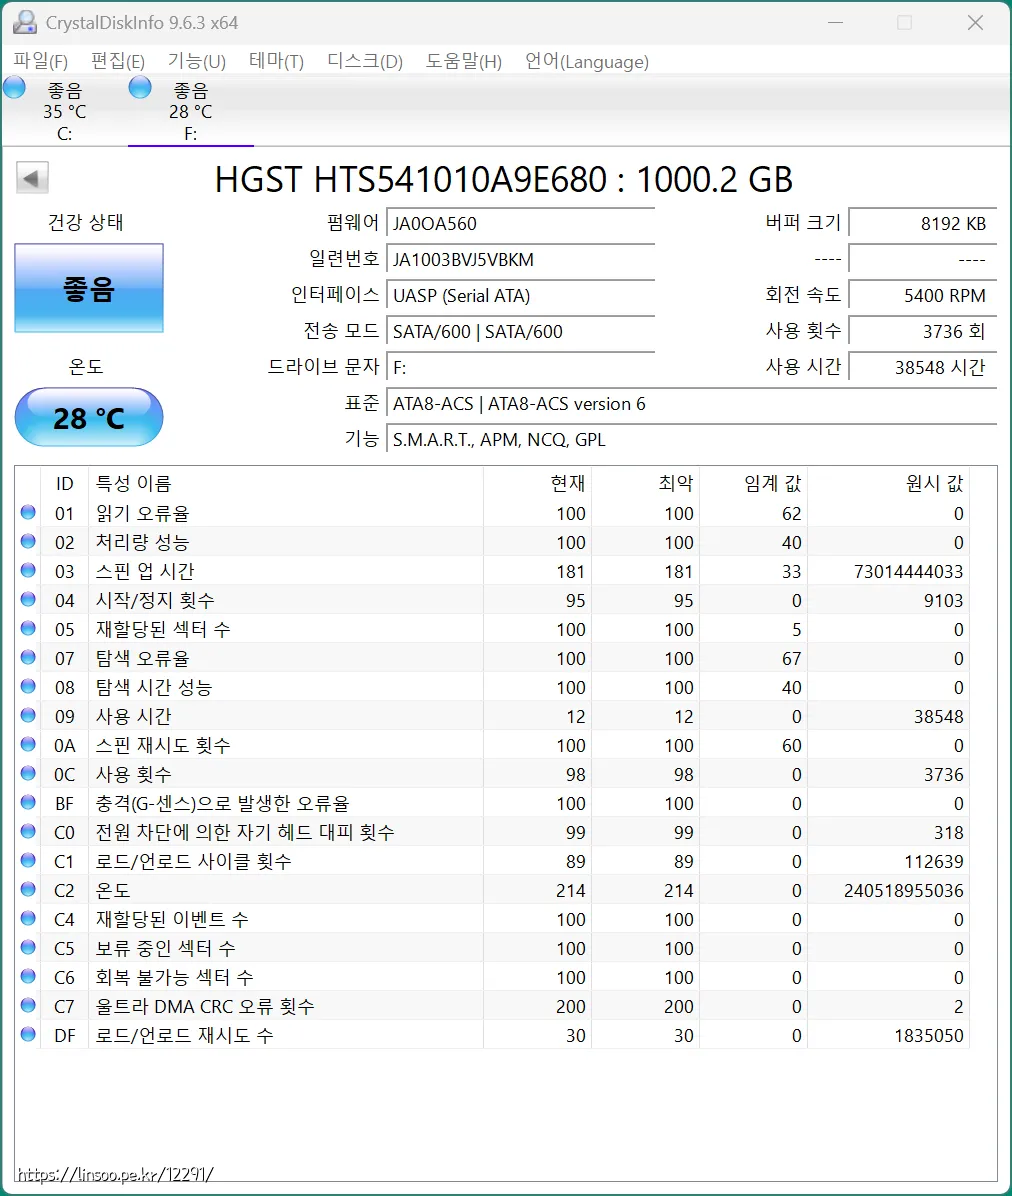The width and height of the screenshot is (1012, 1196).
Task: Open the 도움말(H) menu
Action: [464, 61]
